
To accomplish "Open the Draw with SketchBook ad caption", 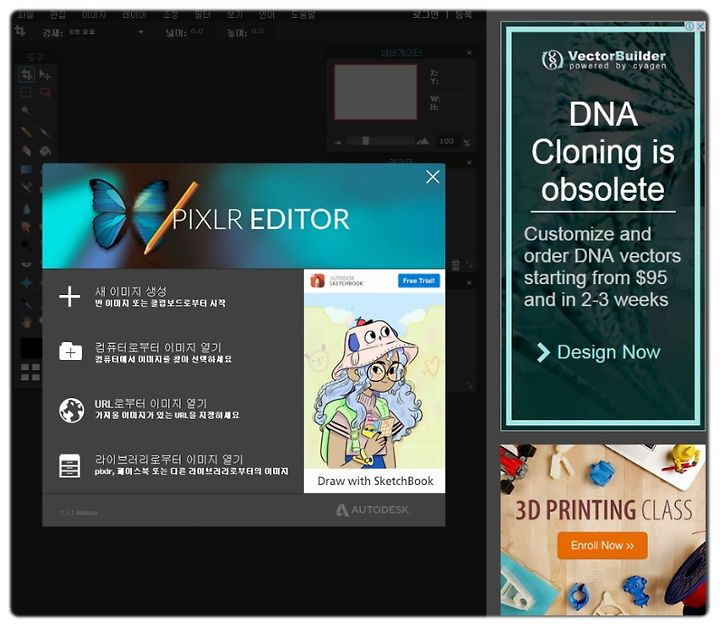I will click(375, 481).
